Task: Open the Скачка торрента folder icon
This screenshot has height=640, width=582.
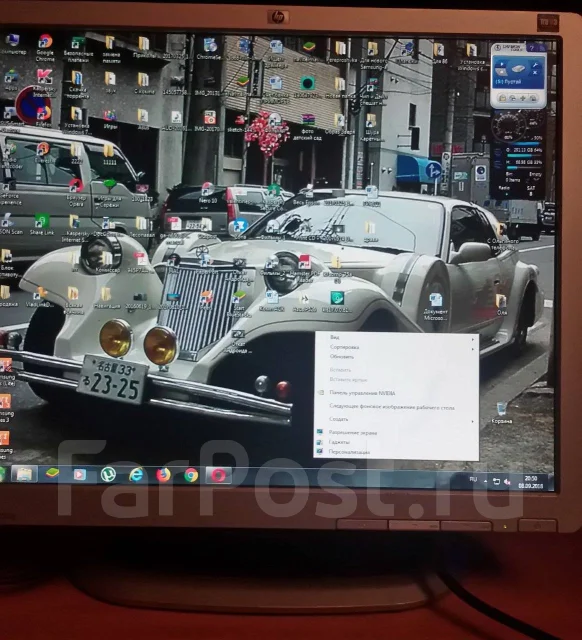Action: point(77,84)
